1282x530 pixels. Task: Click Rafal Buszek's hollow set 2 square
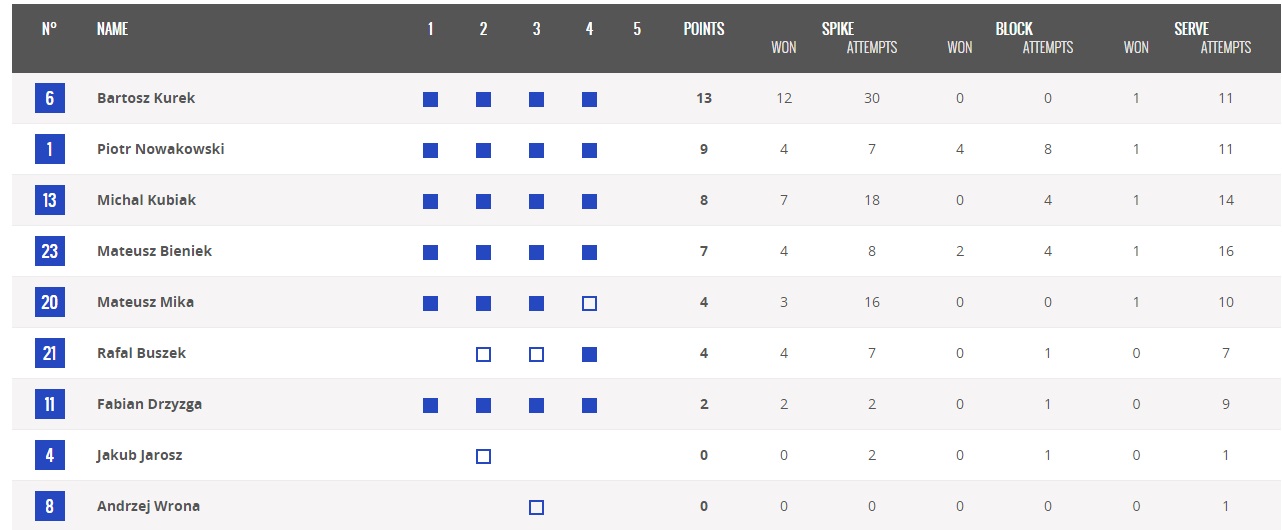coord(483,354)
